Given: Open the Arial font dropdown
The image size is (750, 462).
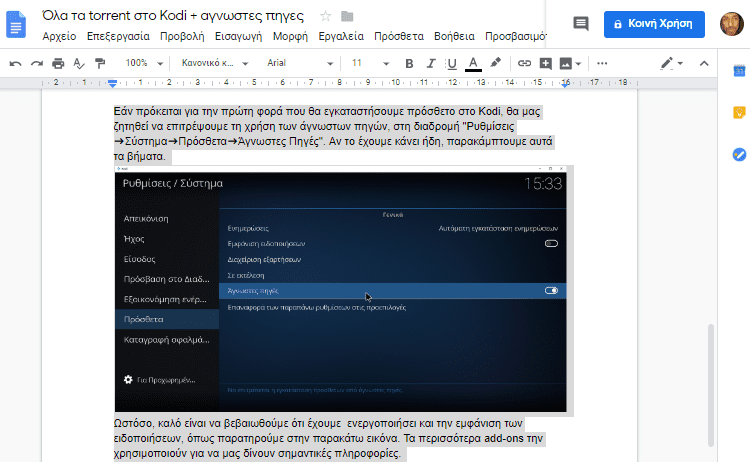Looking at the screenshot, I should (300, 63).
